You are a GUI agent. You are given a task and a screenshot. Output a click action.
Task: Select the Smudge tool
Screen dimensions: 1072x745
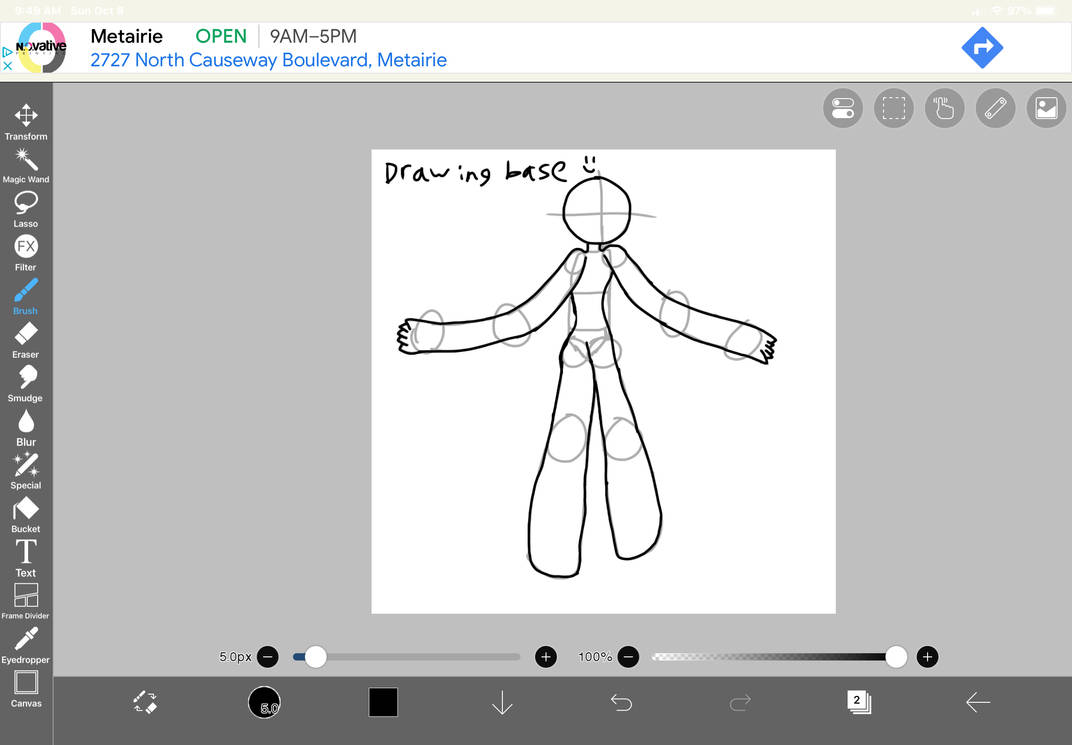[x=25, y=381]
